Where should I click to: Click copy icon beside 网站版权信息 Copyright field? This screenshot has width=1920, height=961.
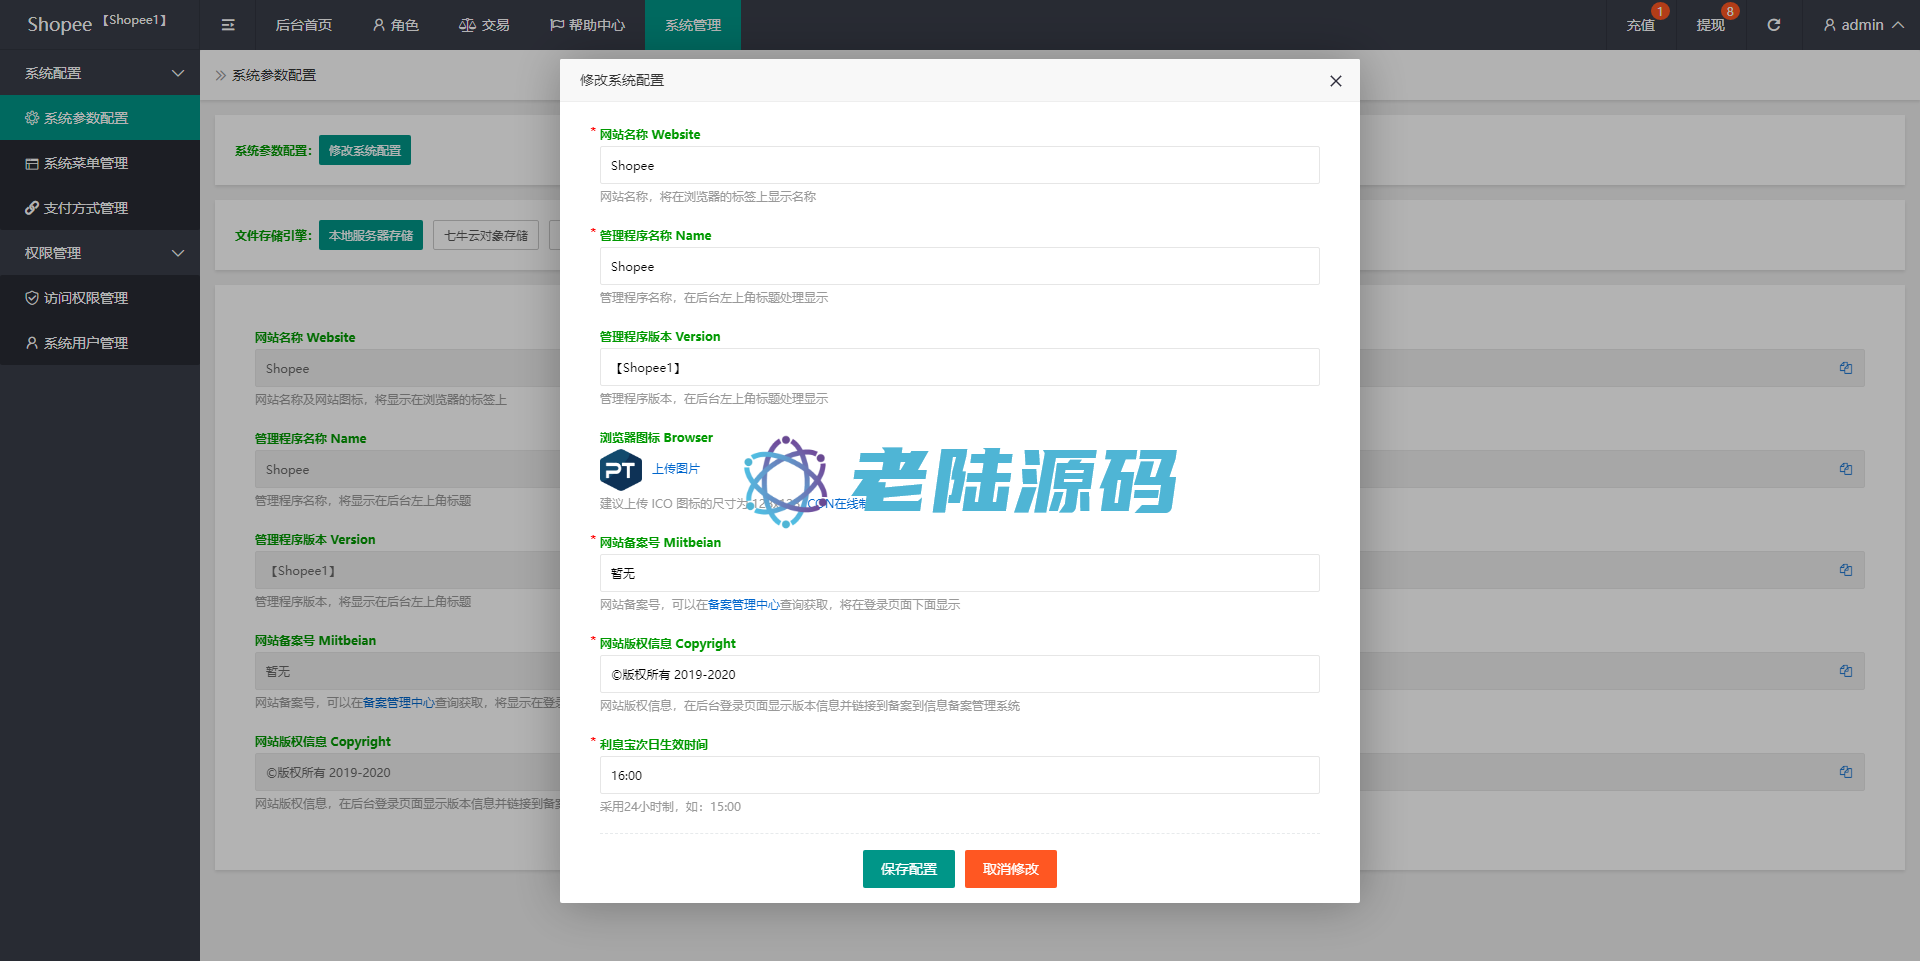tap(1846, 772)
